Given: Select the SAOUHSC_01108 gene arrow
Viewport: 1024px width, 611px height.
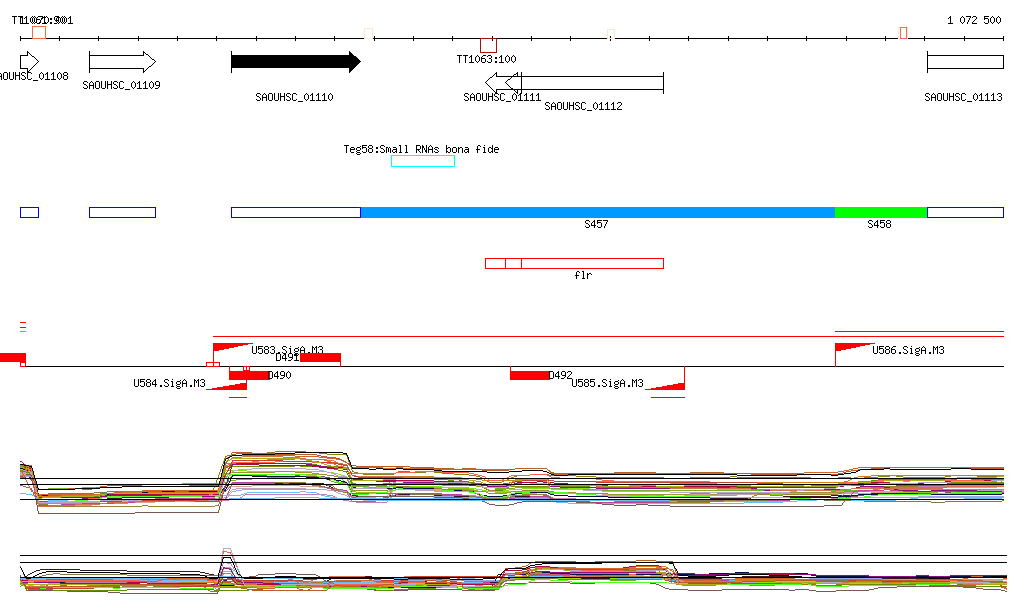Looking at the screenshot, I should (29, 62).
